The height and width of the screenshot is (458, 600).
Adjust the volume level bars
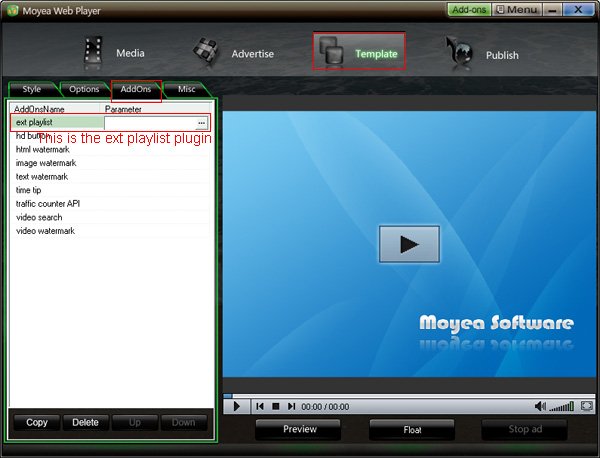coord(561,406)
